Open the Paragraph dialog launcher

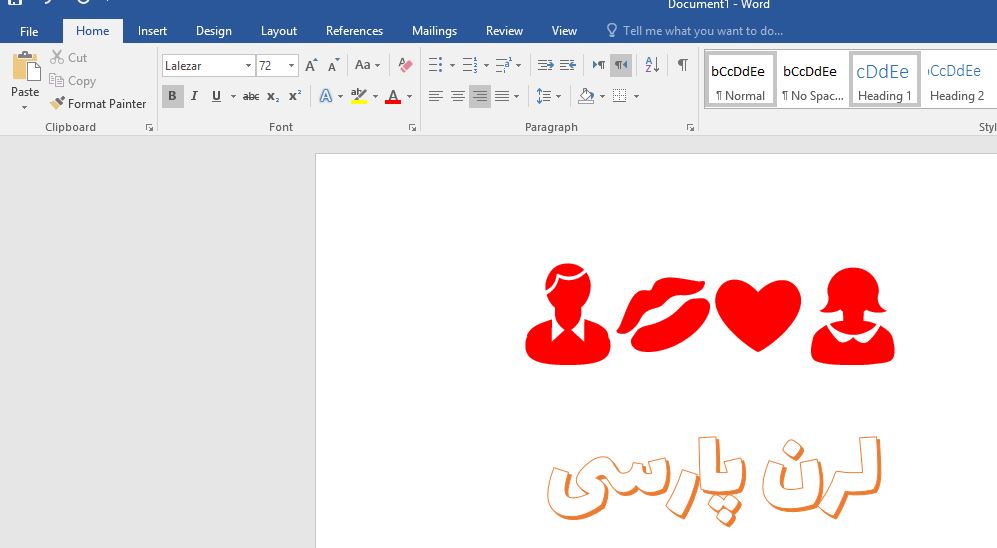coord(690,128)
